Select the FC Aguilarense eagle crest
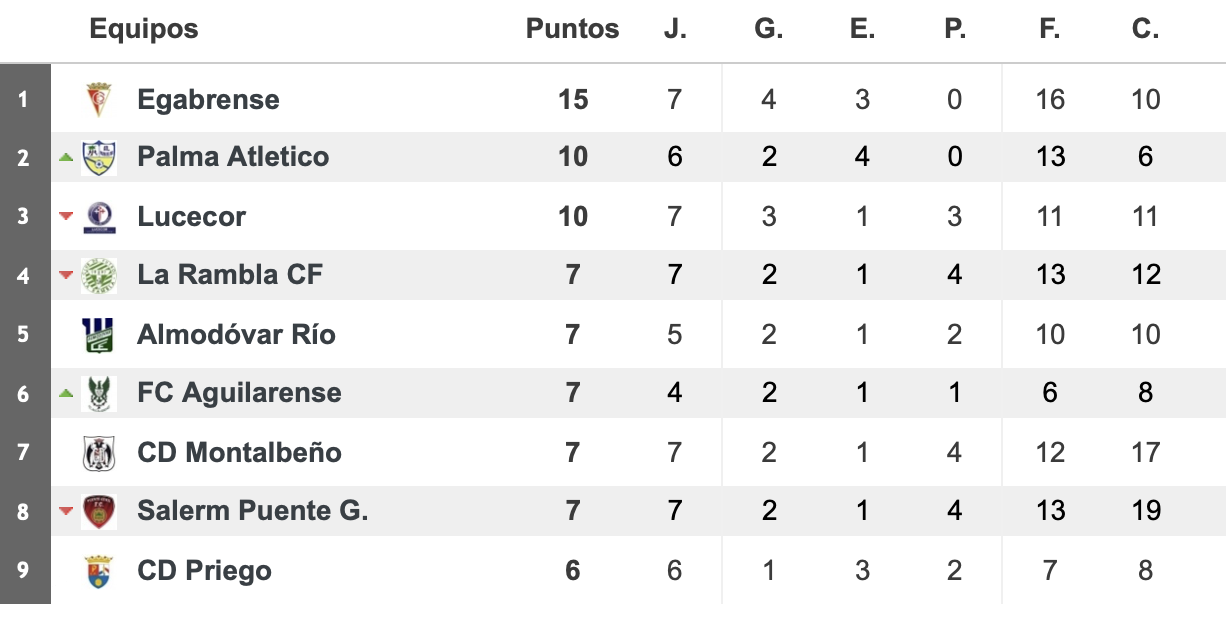The height and width of the screenshot is (628, 1226). (99, 393)
